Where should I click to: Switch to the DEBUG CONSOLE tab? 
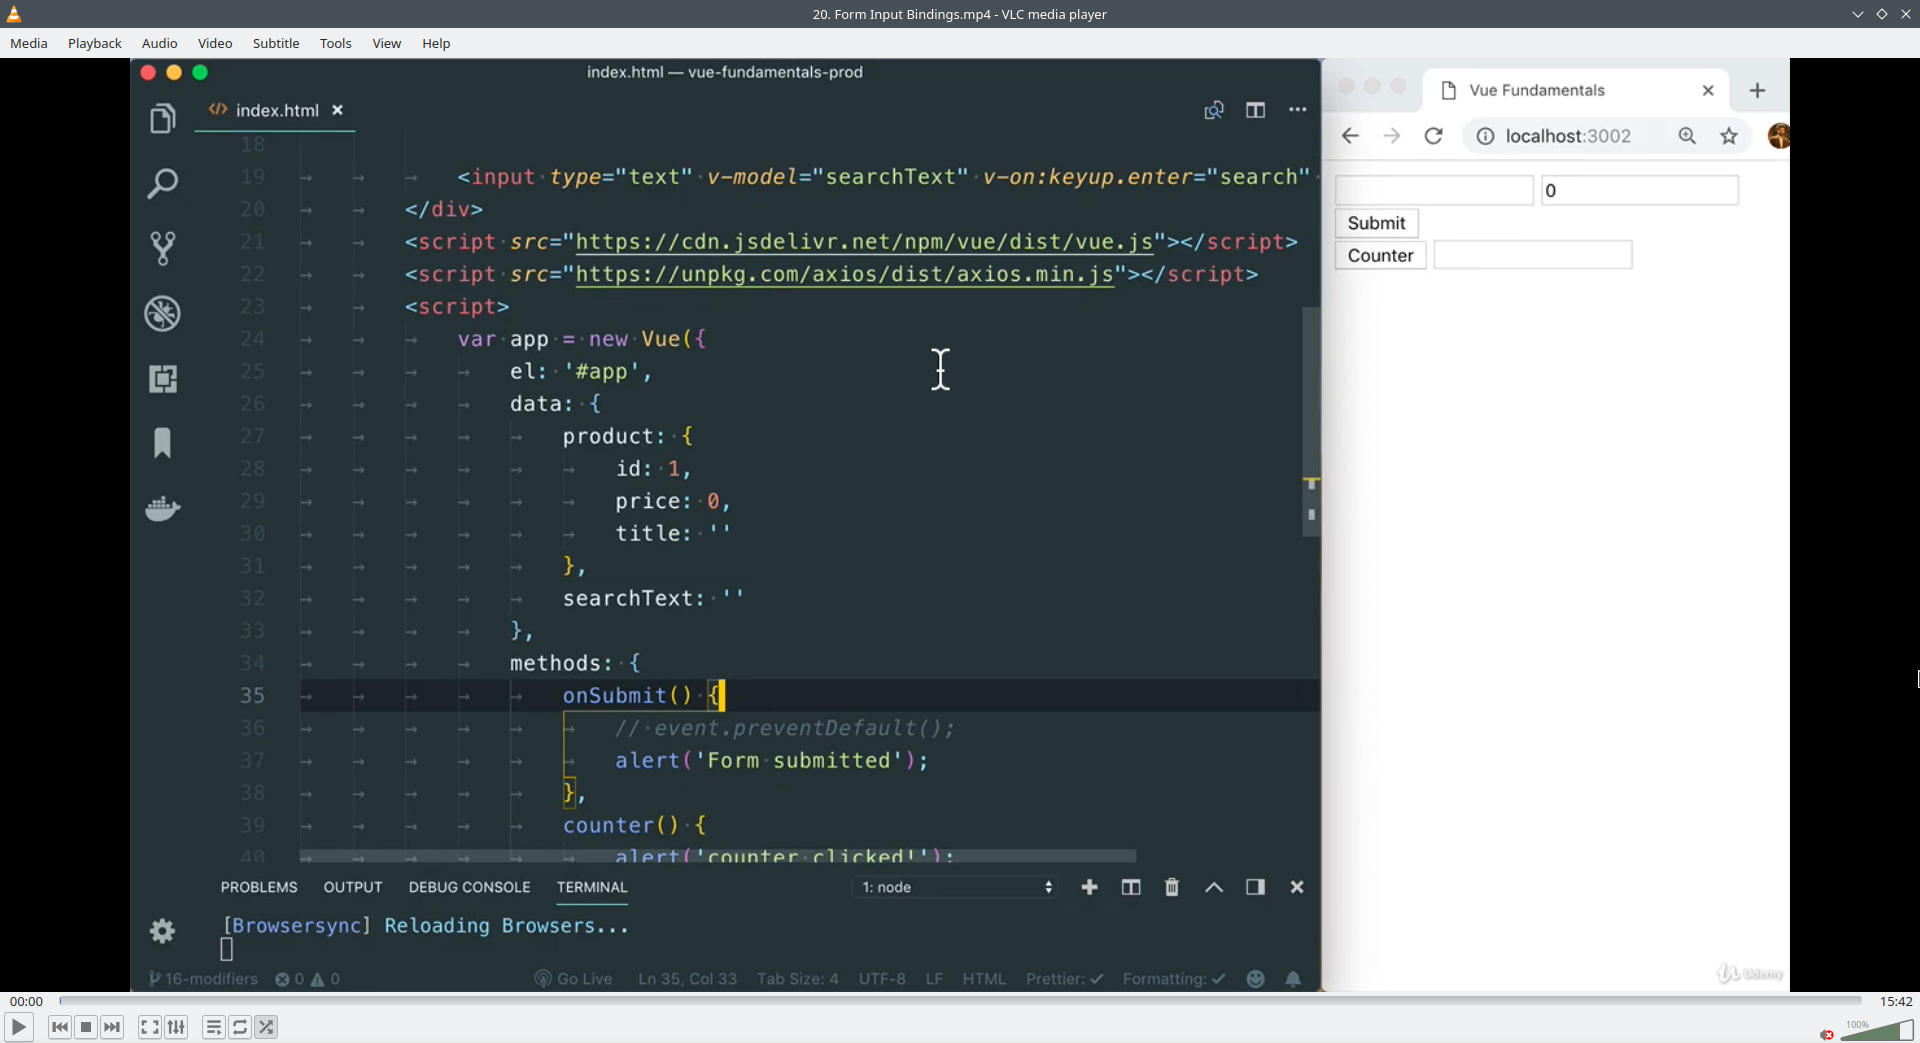pyautogui.click(x=470, y=887)
